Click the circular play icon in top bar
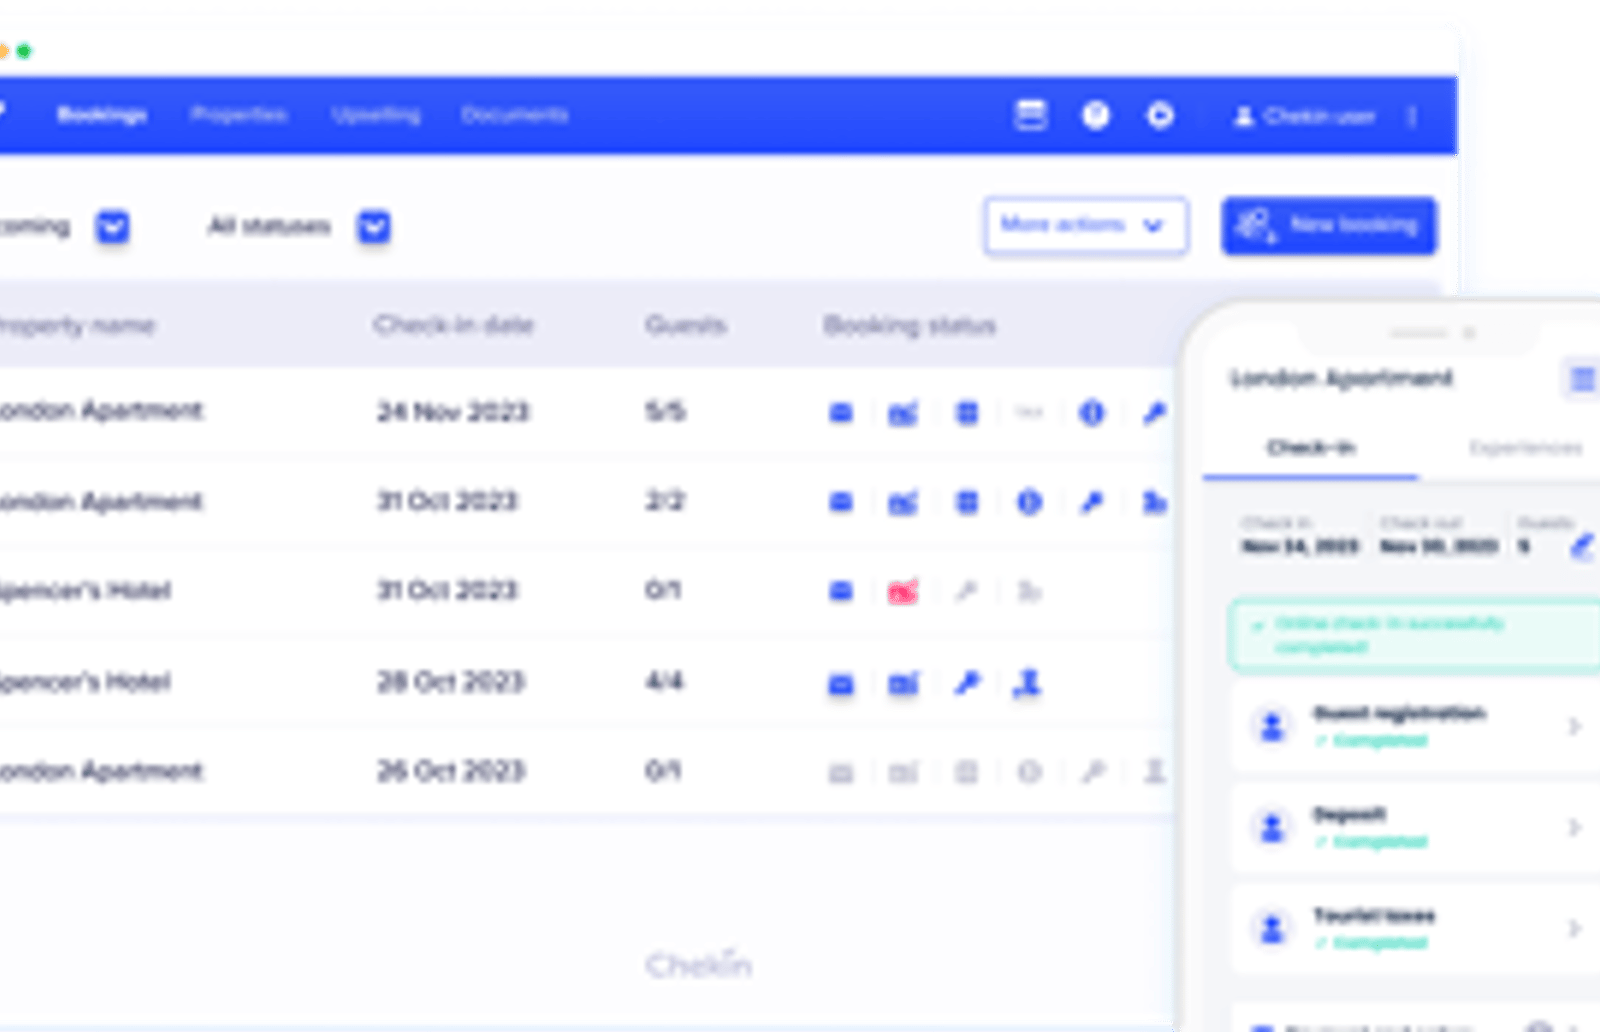1600x1032 pixels. [x=1160, y=116]
